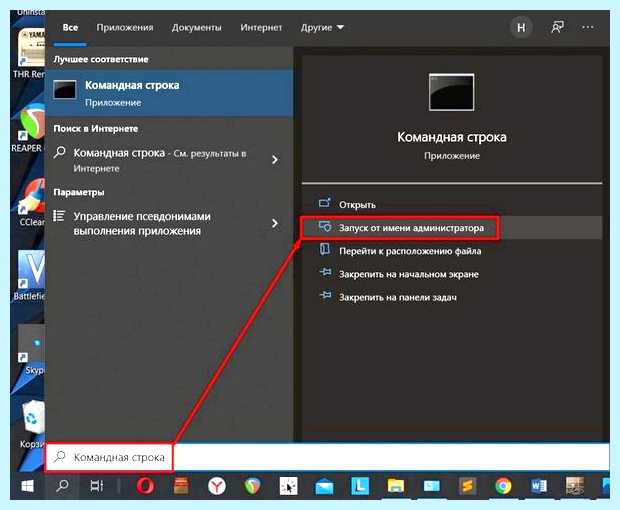Viewport: 620px width, 510px height.
Task: Click the file location folder icon
Action: (325, 249)
